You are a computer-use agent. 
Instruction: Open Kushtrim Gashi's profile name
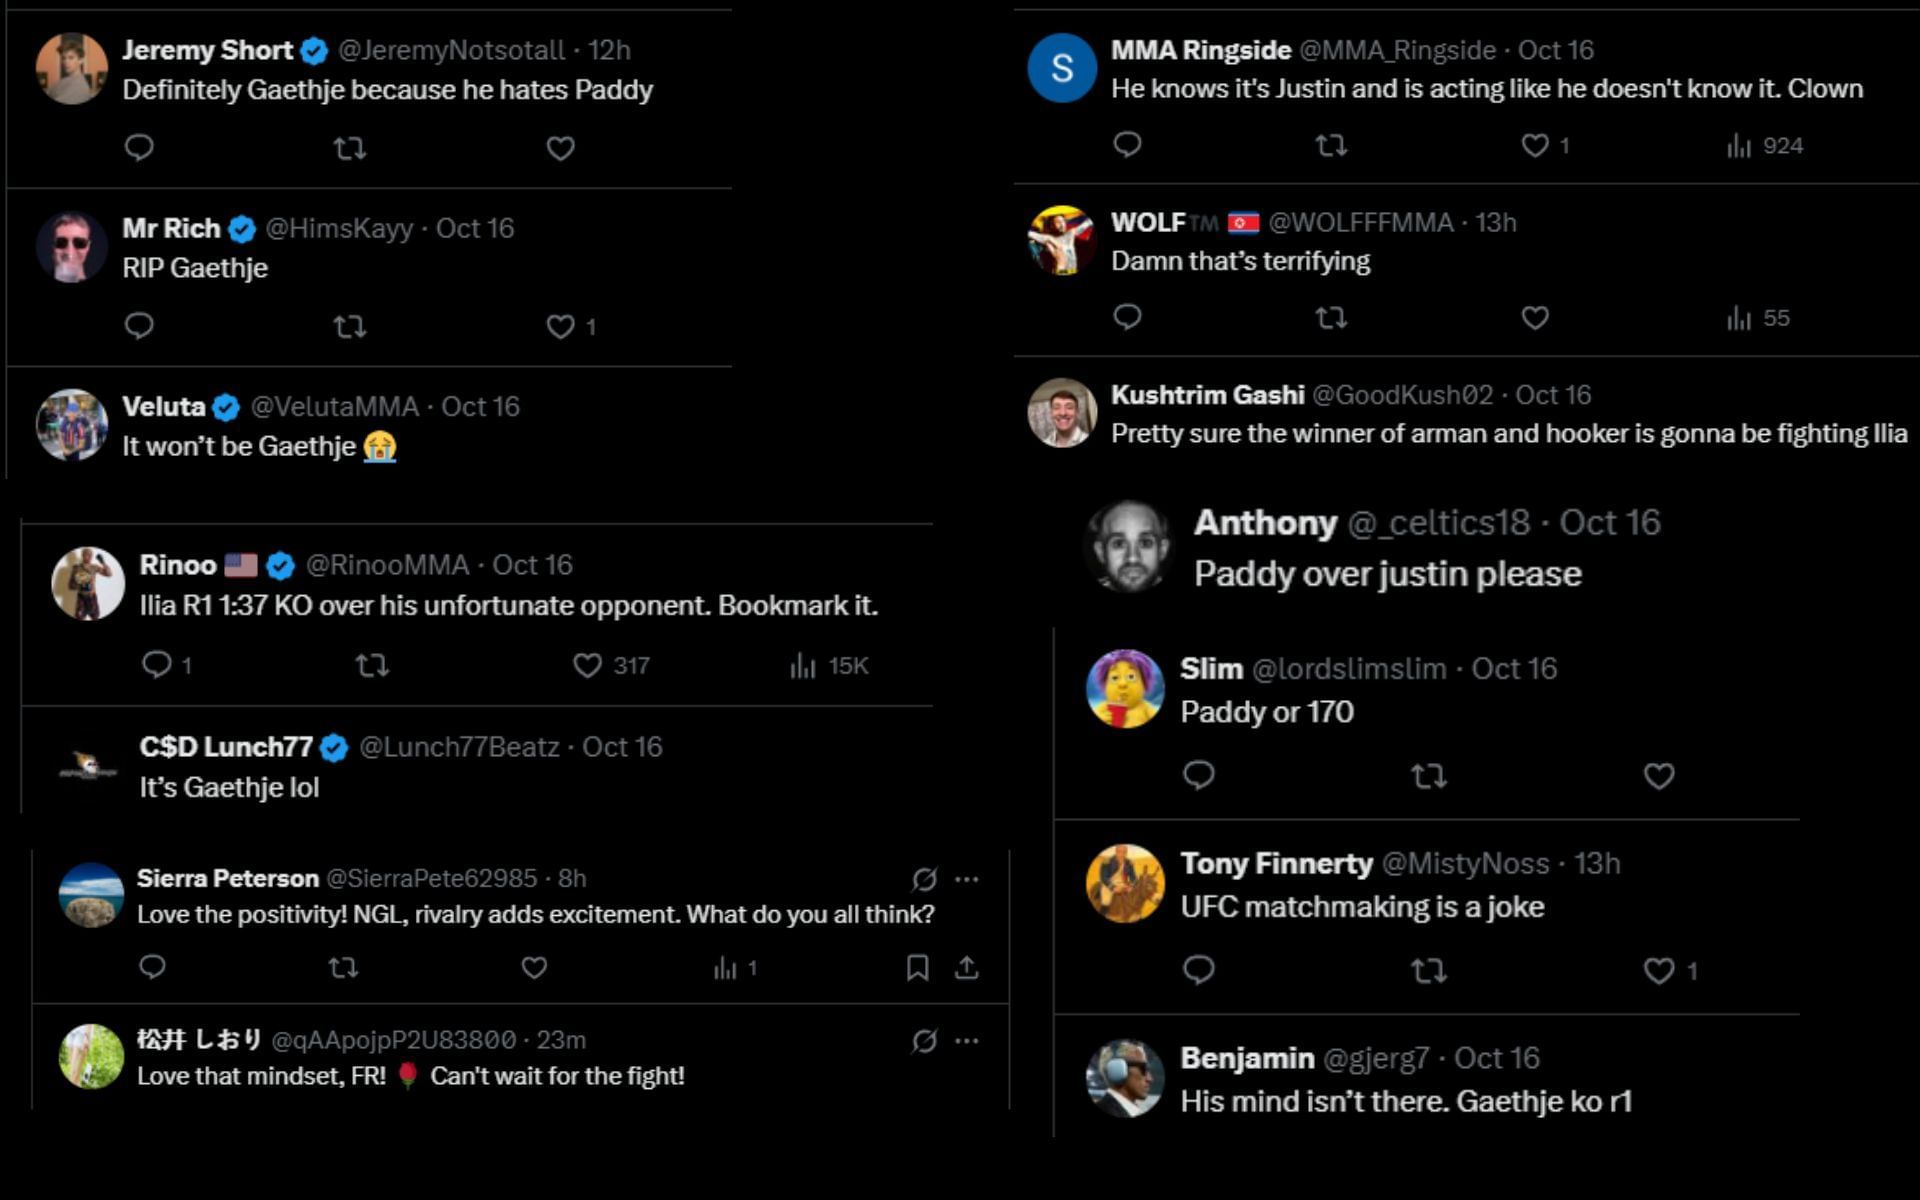click(x=1207, y=395)
